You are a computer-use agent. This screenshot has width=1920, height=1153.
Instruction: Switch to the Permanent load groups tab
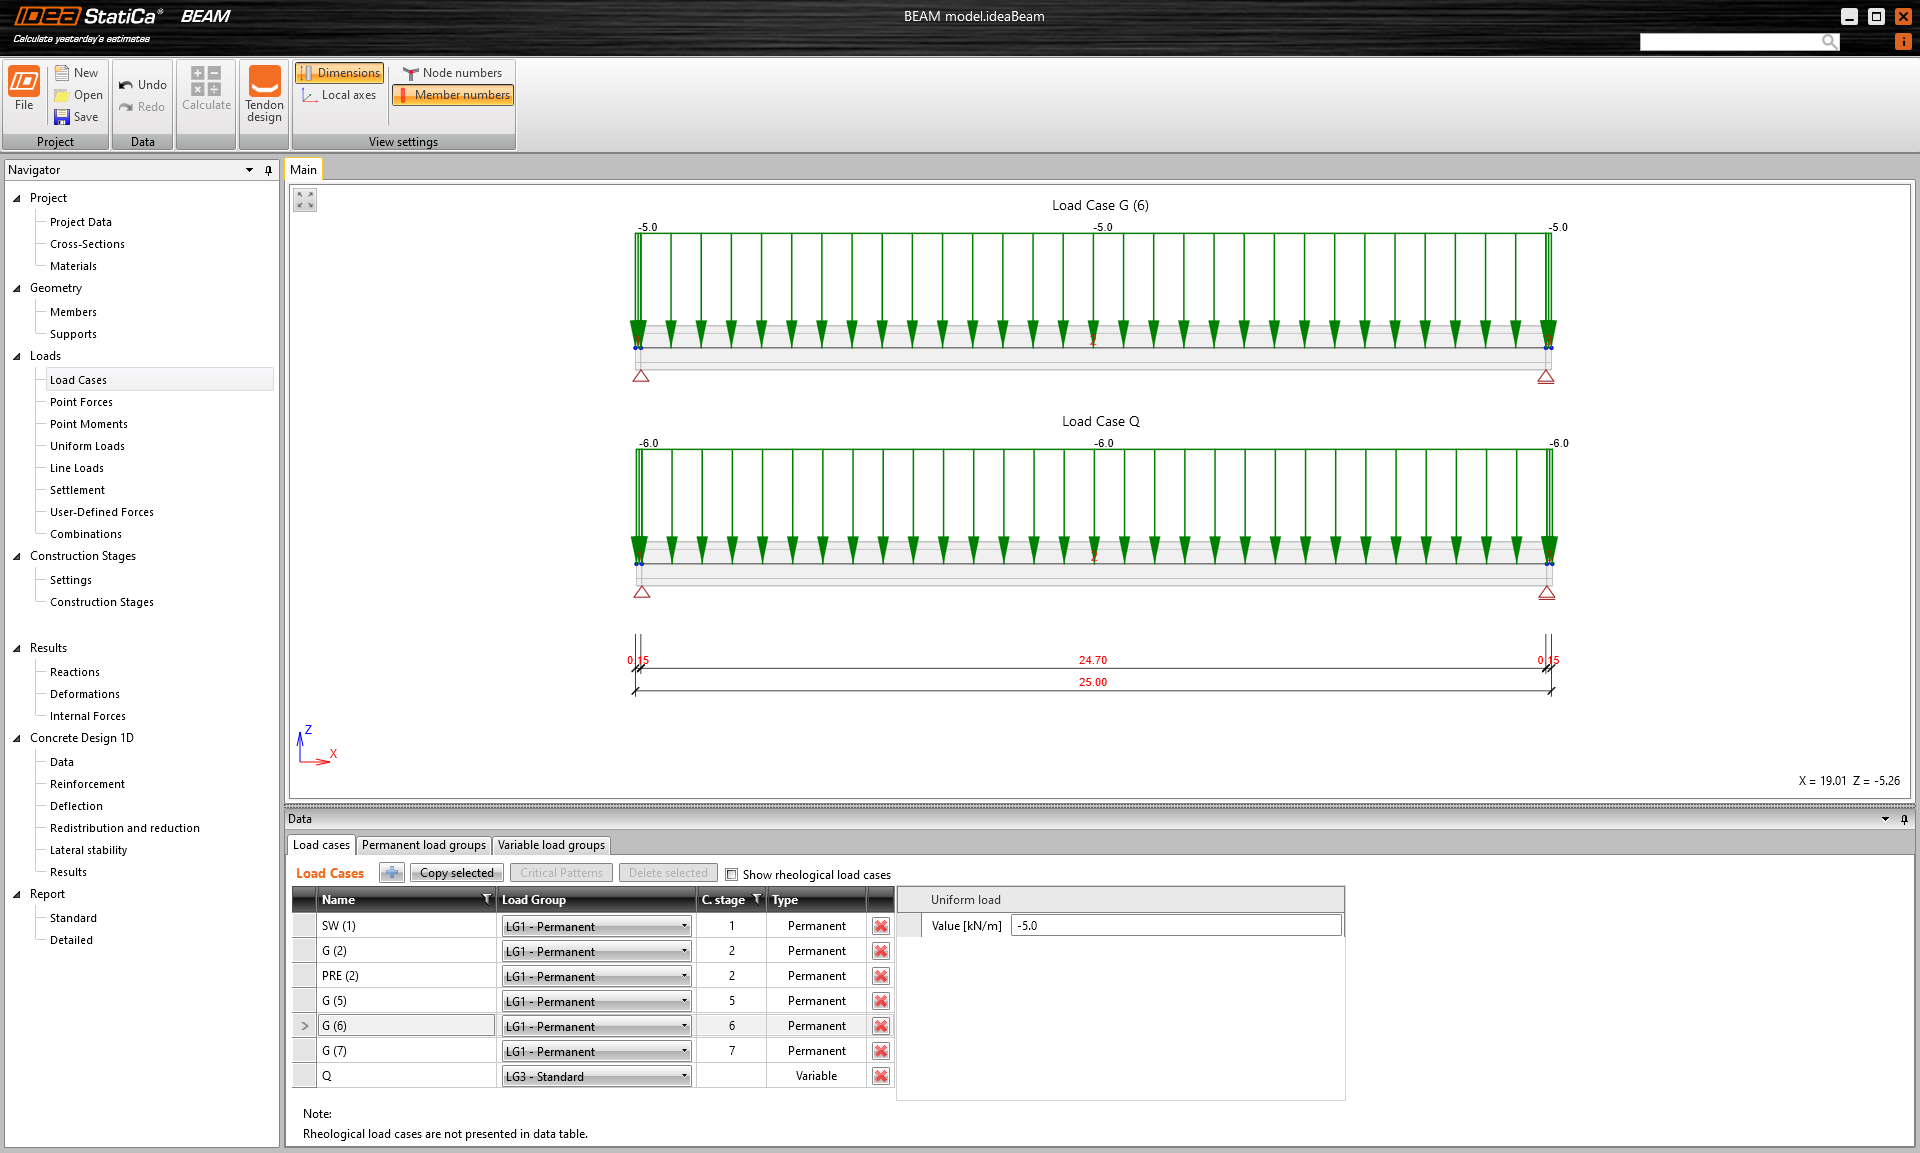coord(423,845)
